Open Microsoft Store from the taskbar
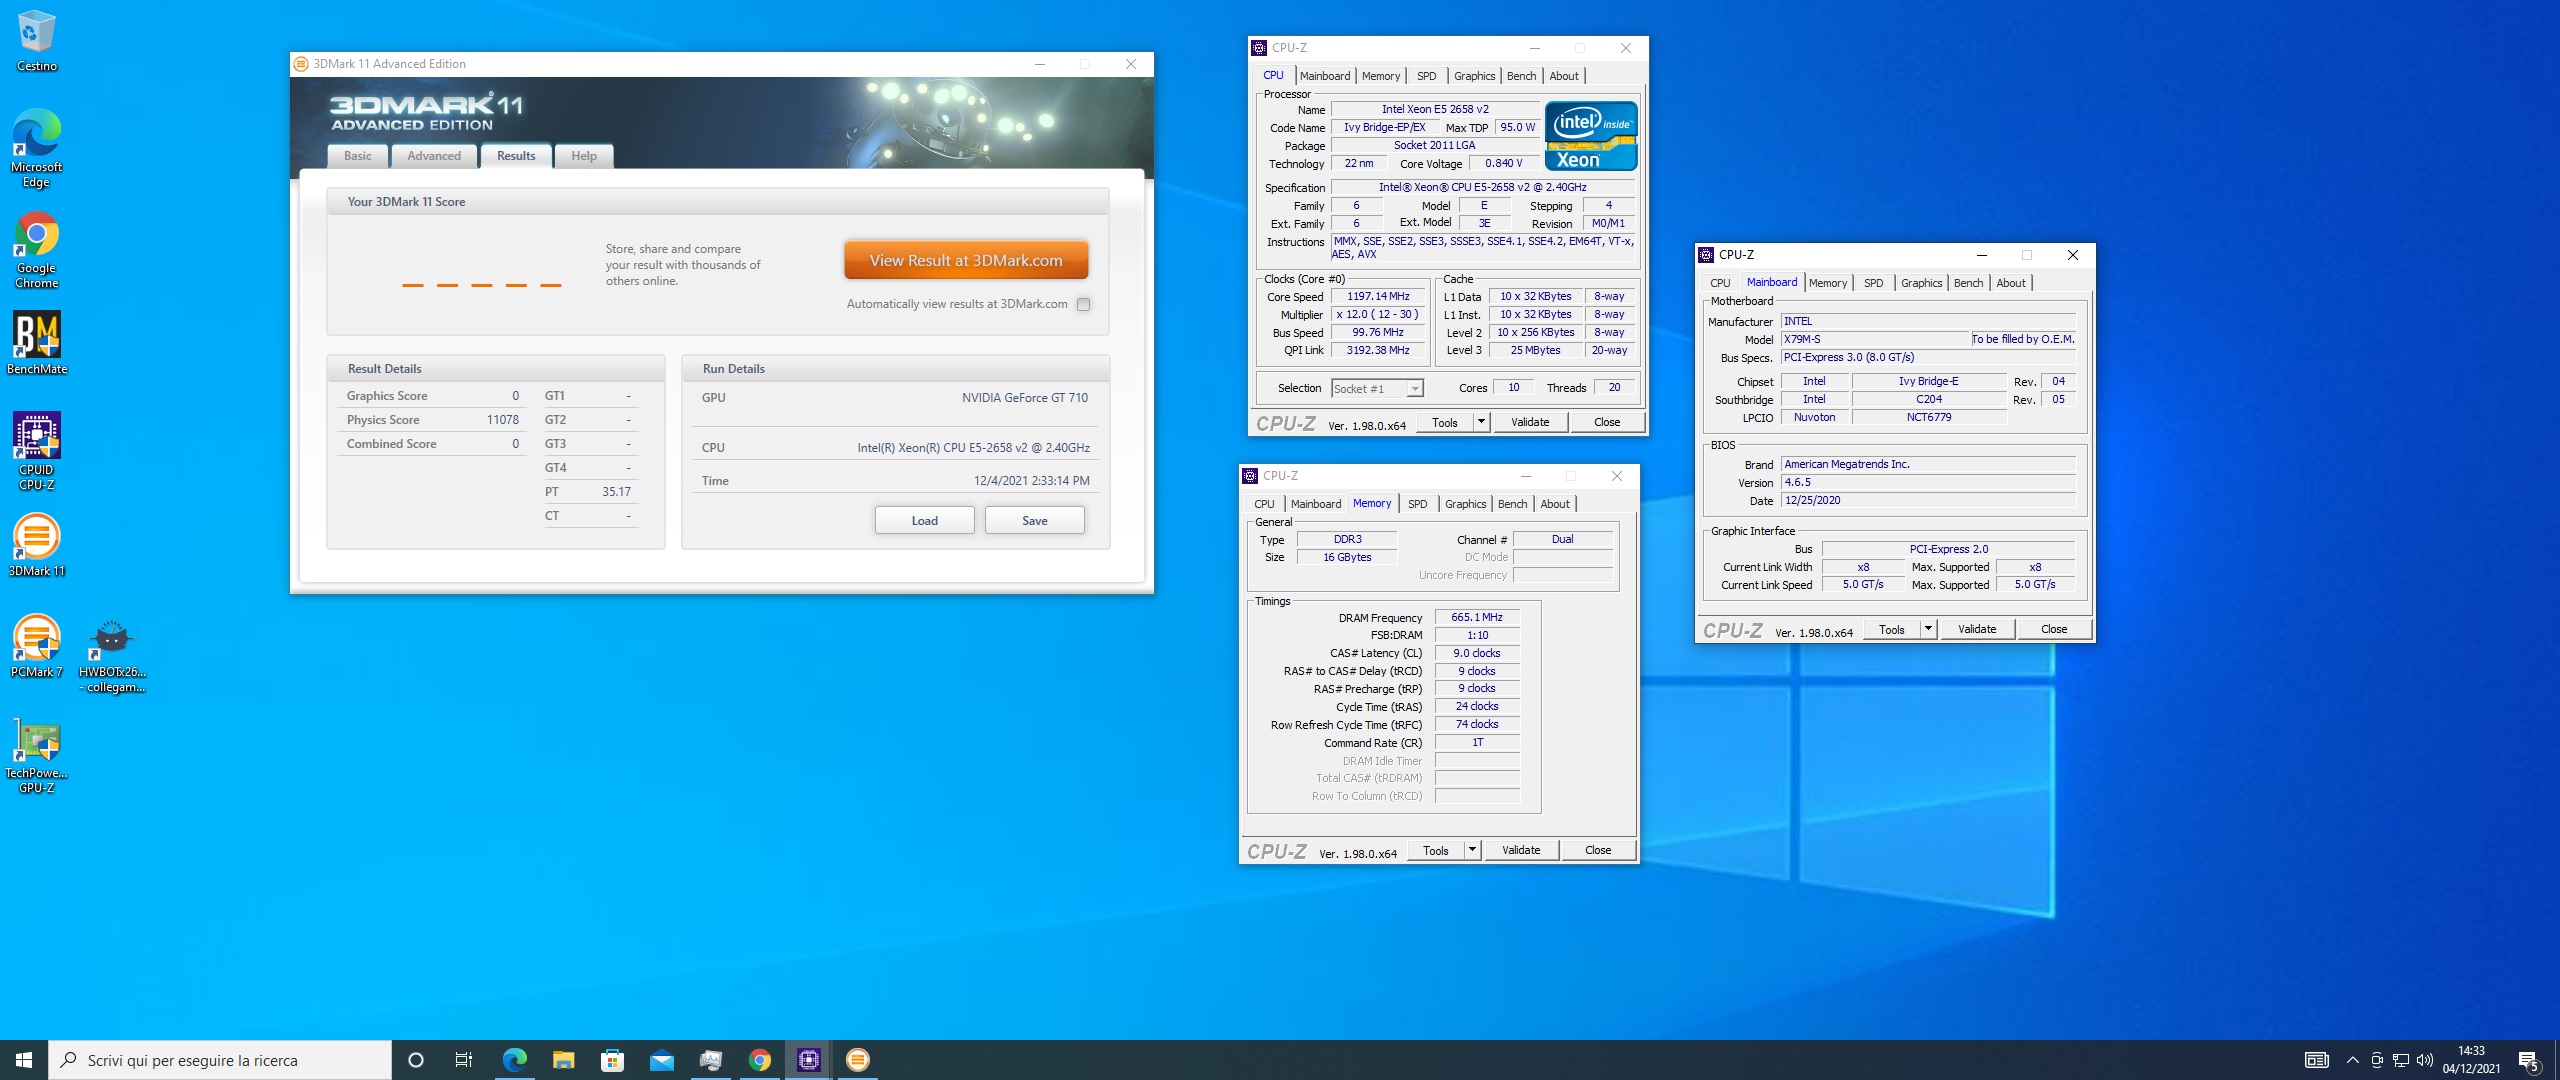 pyautogui.click(x=612, y=1060)
